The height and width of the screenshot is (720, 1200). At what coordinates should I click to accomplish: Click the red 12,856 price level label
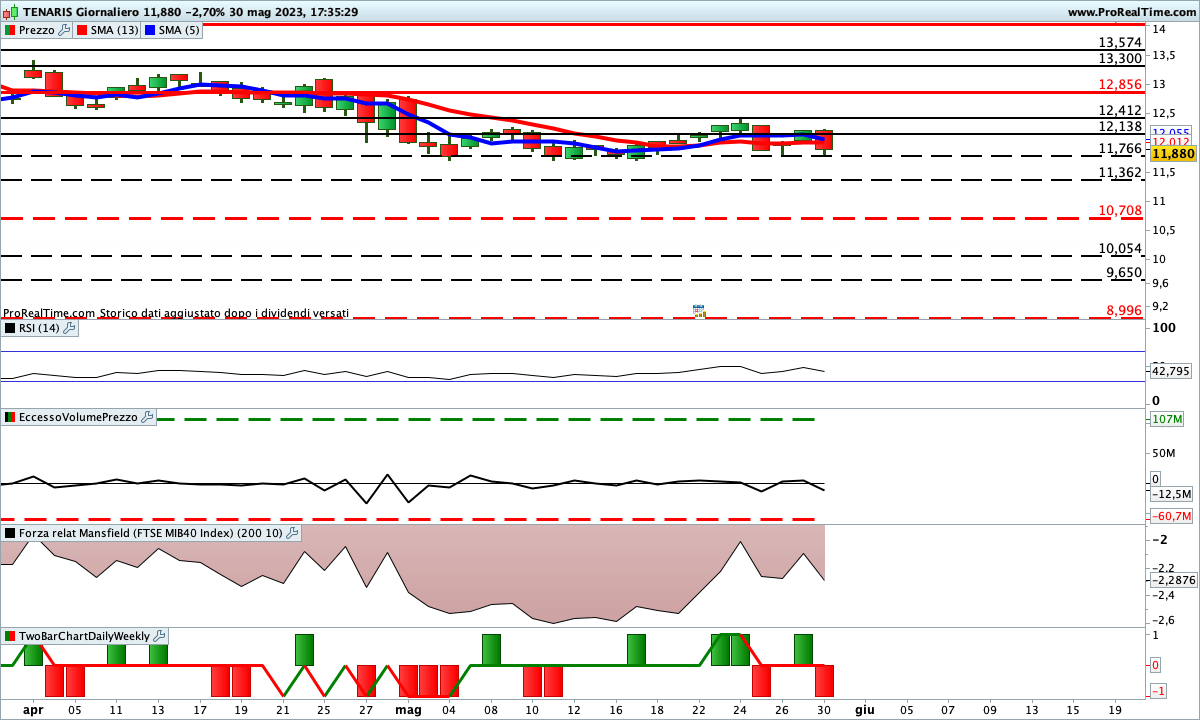1120,84
